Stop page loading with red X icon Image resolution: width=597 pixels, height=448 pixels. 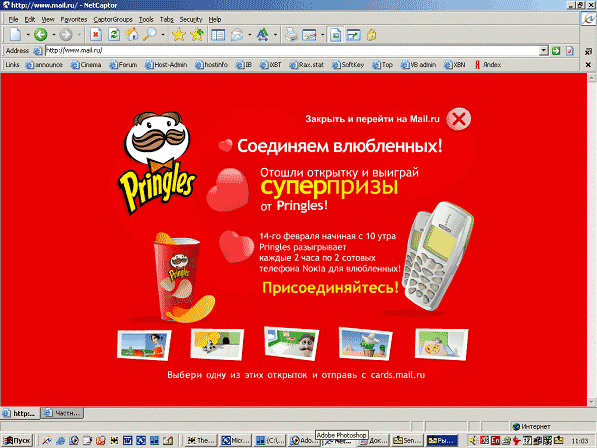96,35
